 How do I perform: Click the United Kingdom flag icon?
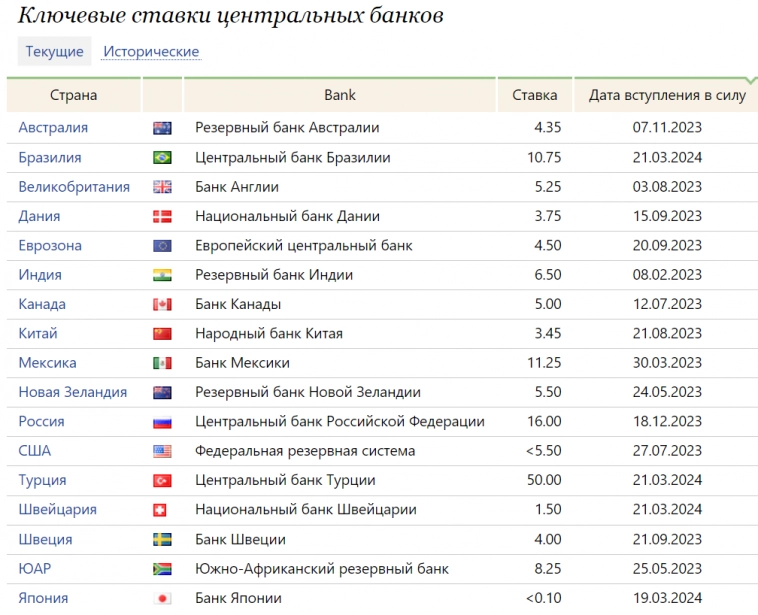click(162, 187)
